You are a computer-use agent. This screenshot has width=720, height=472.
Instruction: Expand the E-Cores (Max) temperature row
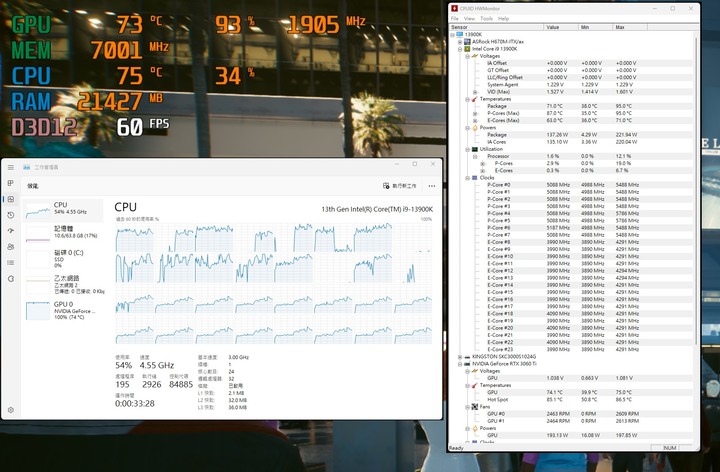pyautogui.click(x=475, y=120)
